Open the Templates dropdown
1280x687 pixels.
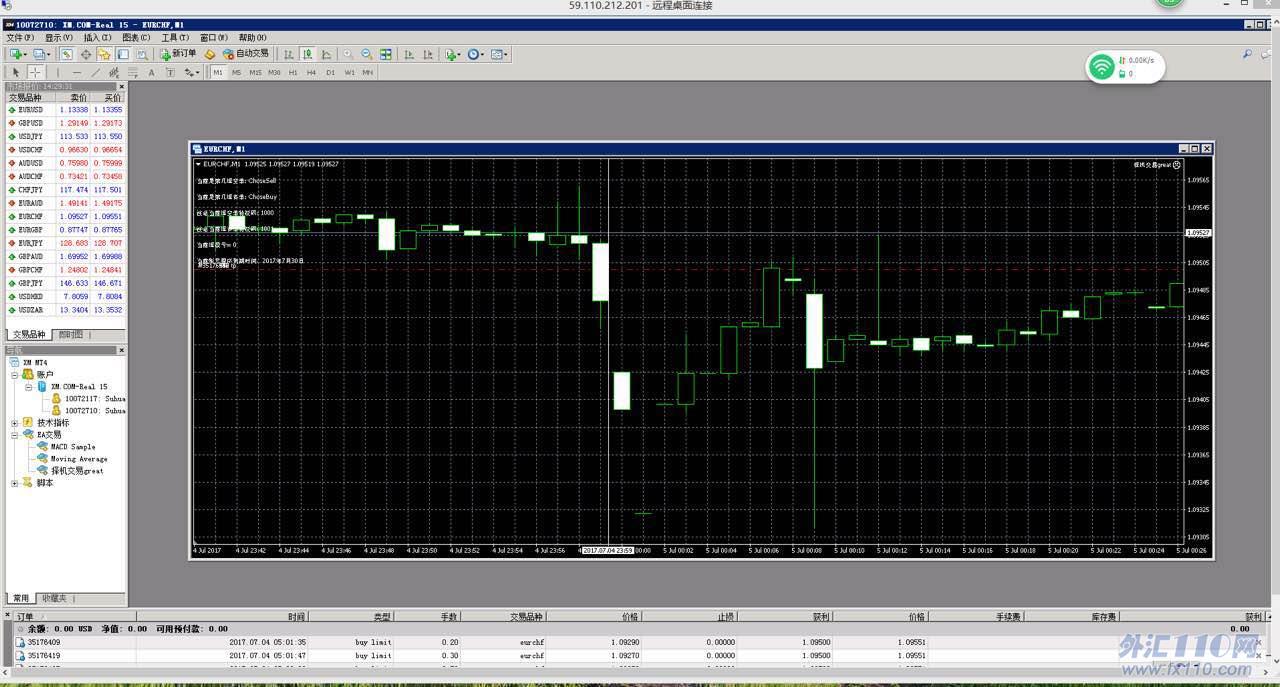click(x=498, y=54)
